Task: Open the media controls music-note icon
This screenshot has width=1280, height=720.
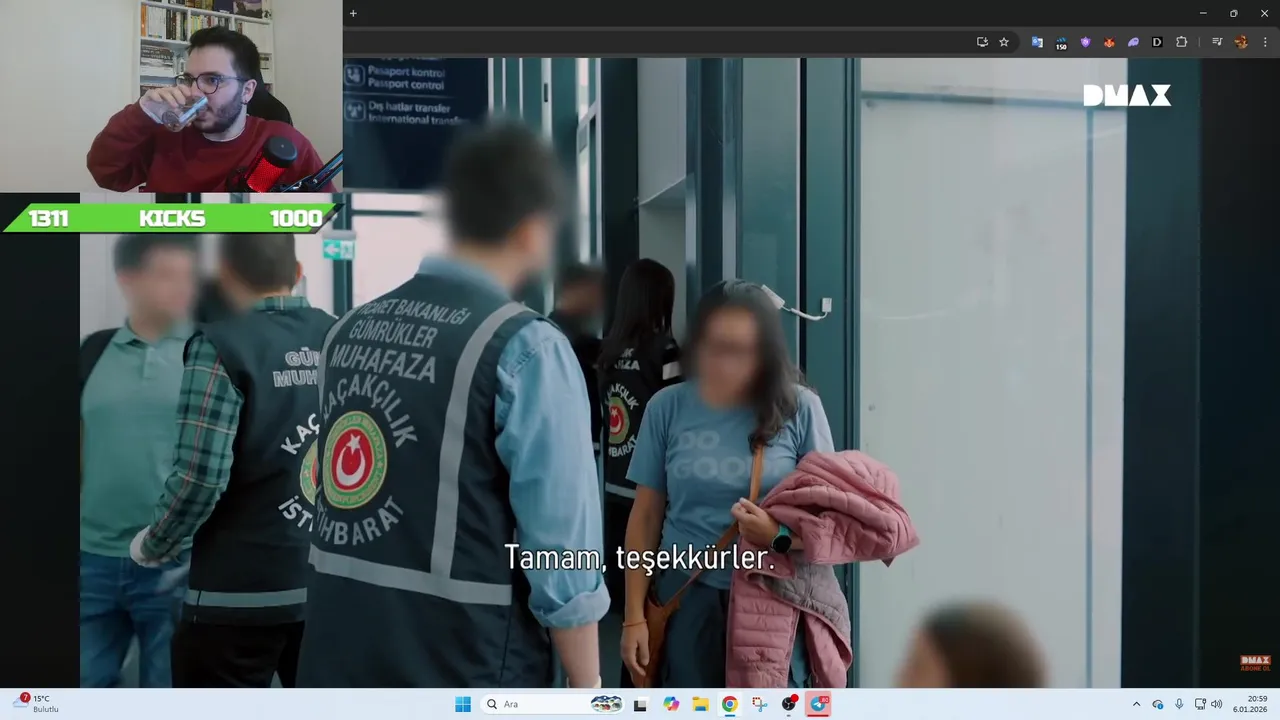Action: coord(1217,42)
